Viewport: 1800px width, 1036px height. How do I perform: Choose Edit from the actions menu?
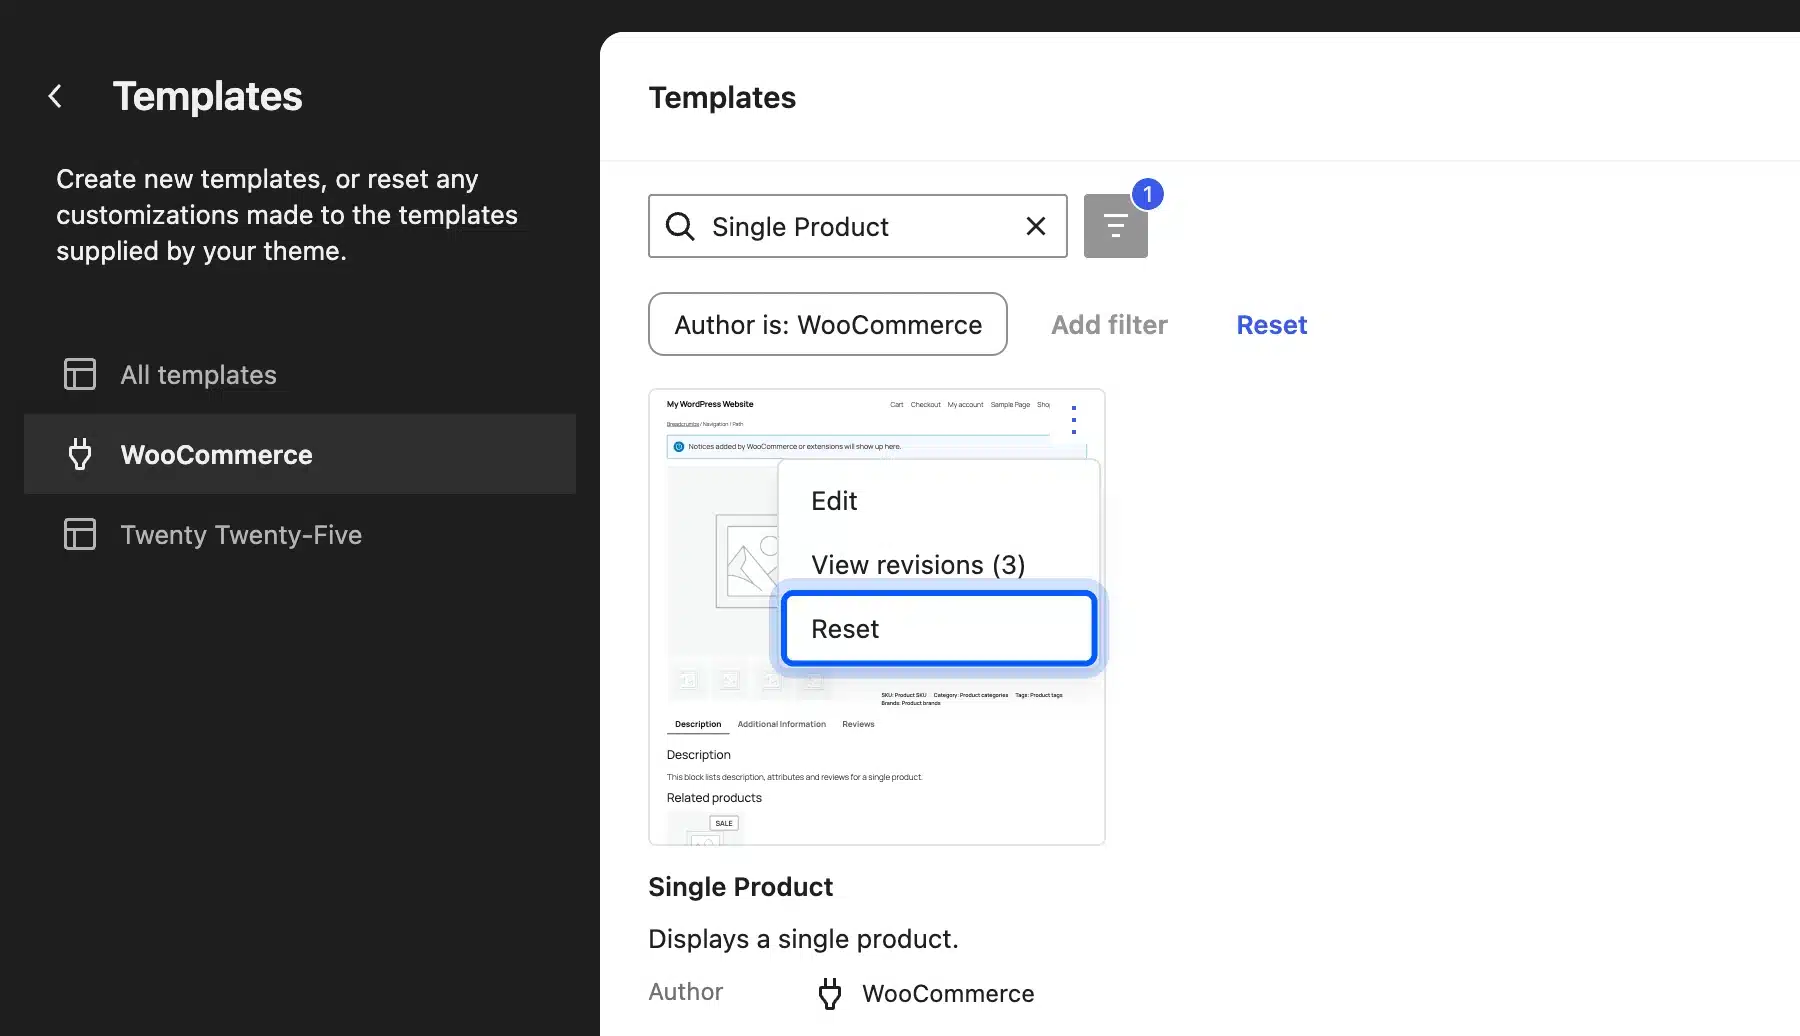pyautogui.click(x=939, y=500)
